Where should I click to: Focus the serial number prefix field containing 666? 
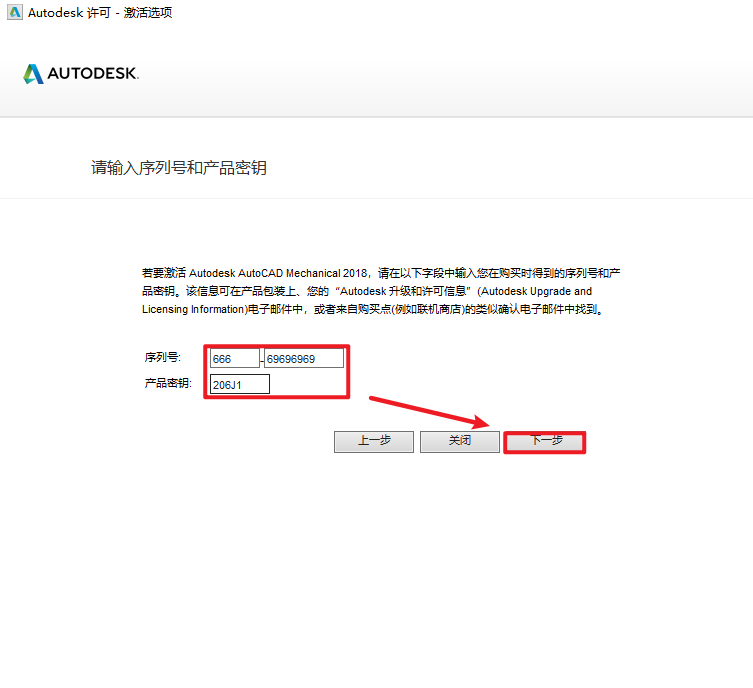click(234, 358)
